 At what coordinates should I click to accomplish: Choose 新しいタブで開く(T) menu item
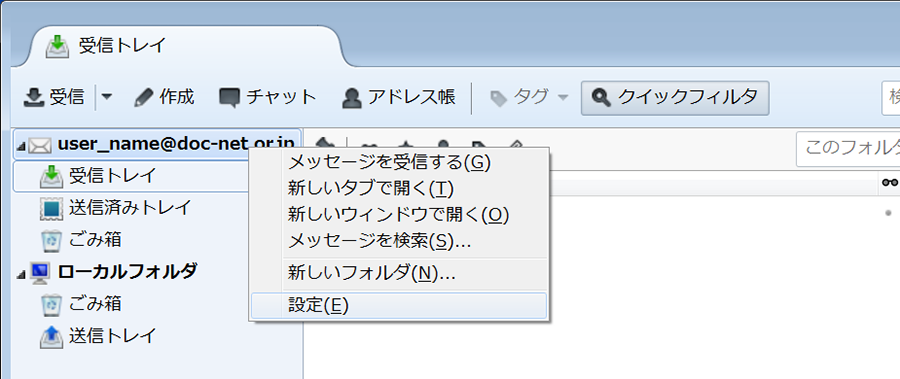[399, 188]
